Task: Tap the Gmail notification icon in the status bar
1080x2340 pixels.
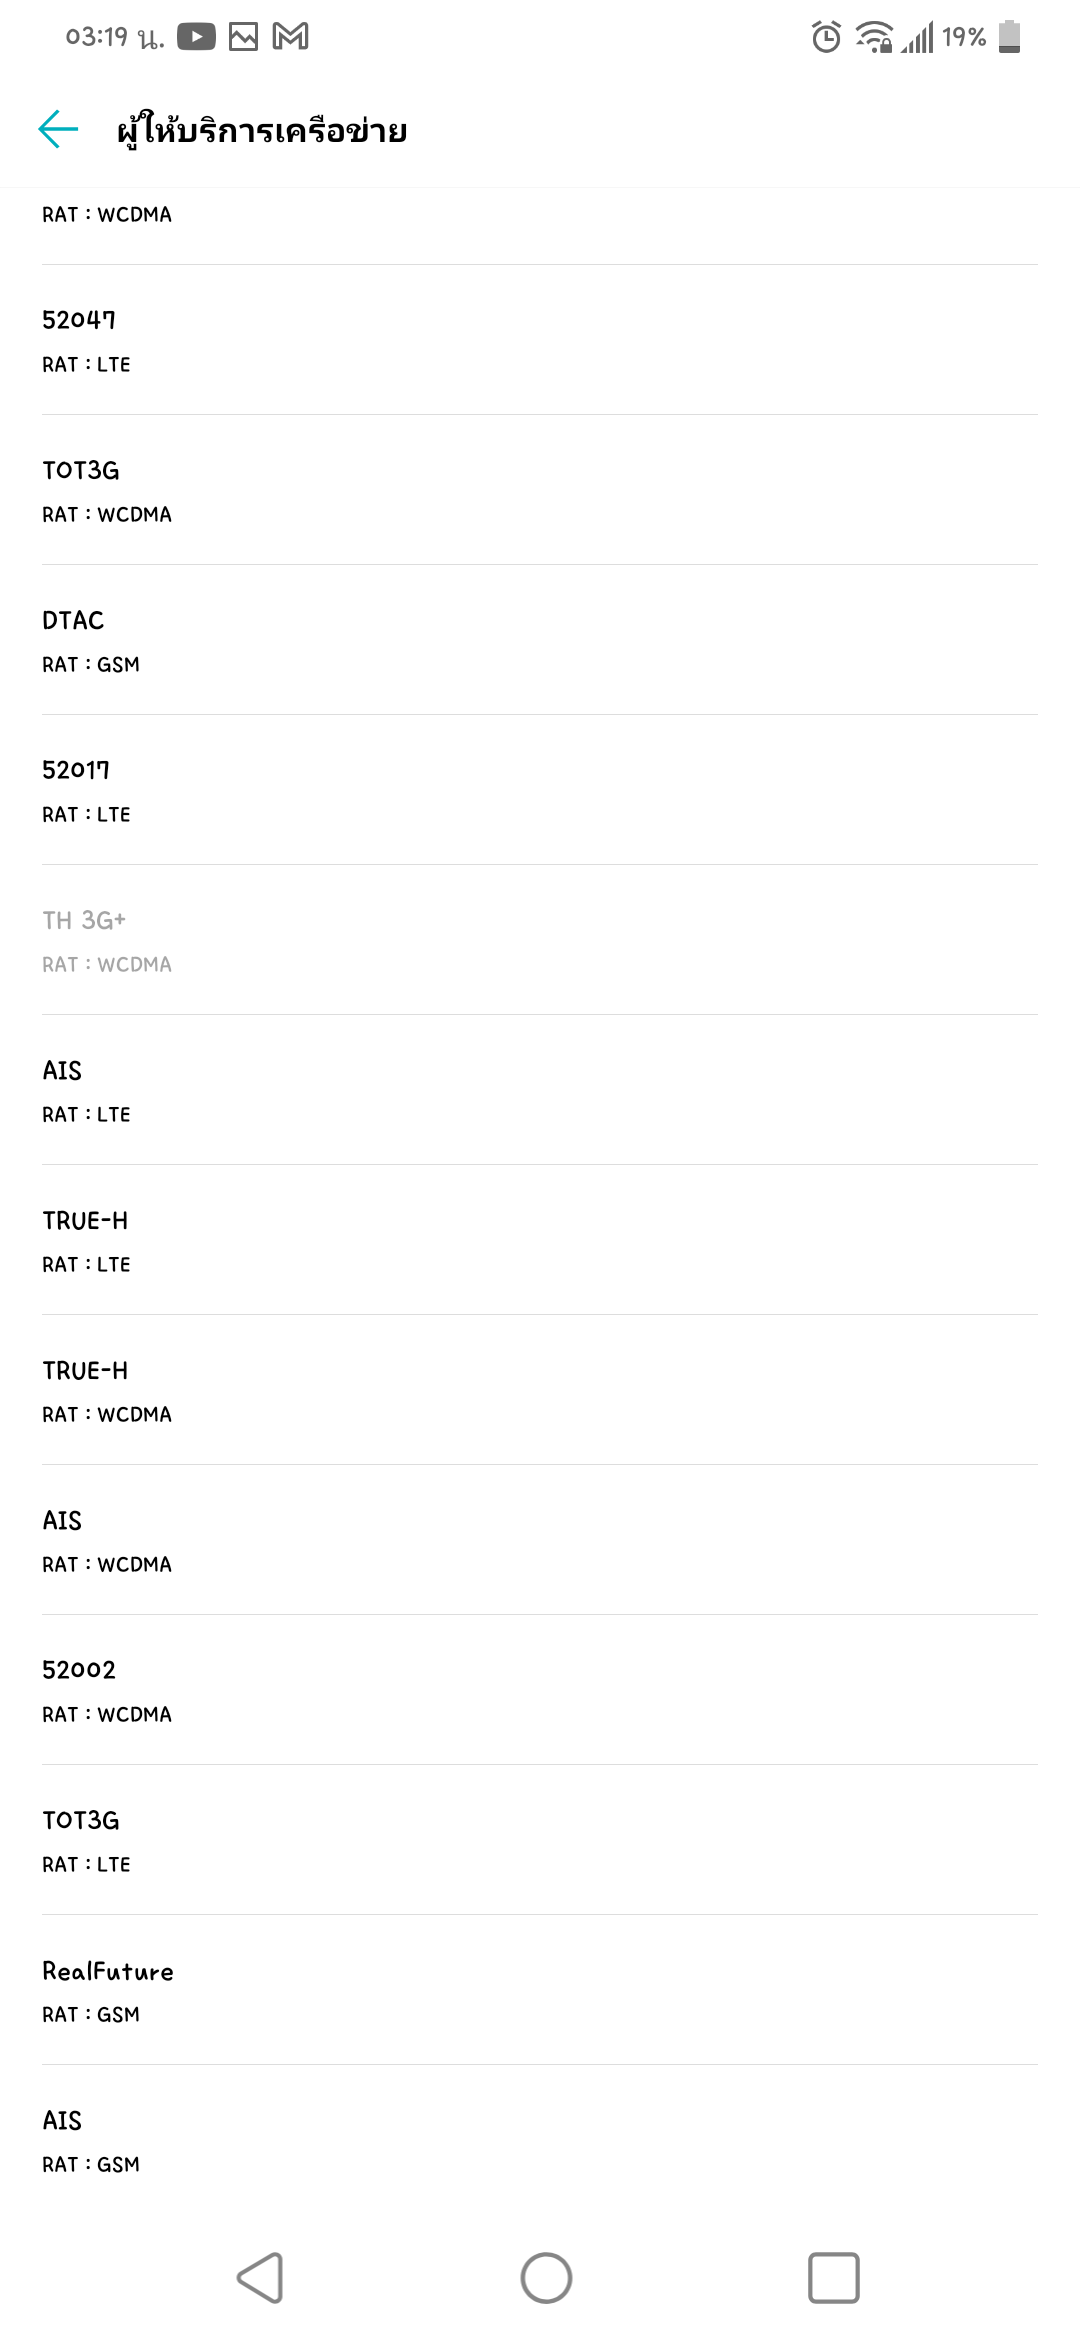Action: click(290, 37)
